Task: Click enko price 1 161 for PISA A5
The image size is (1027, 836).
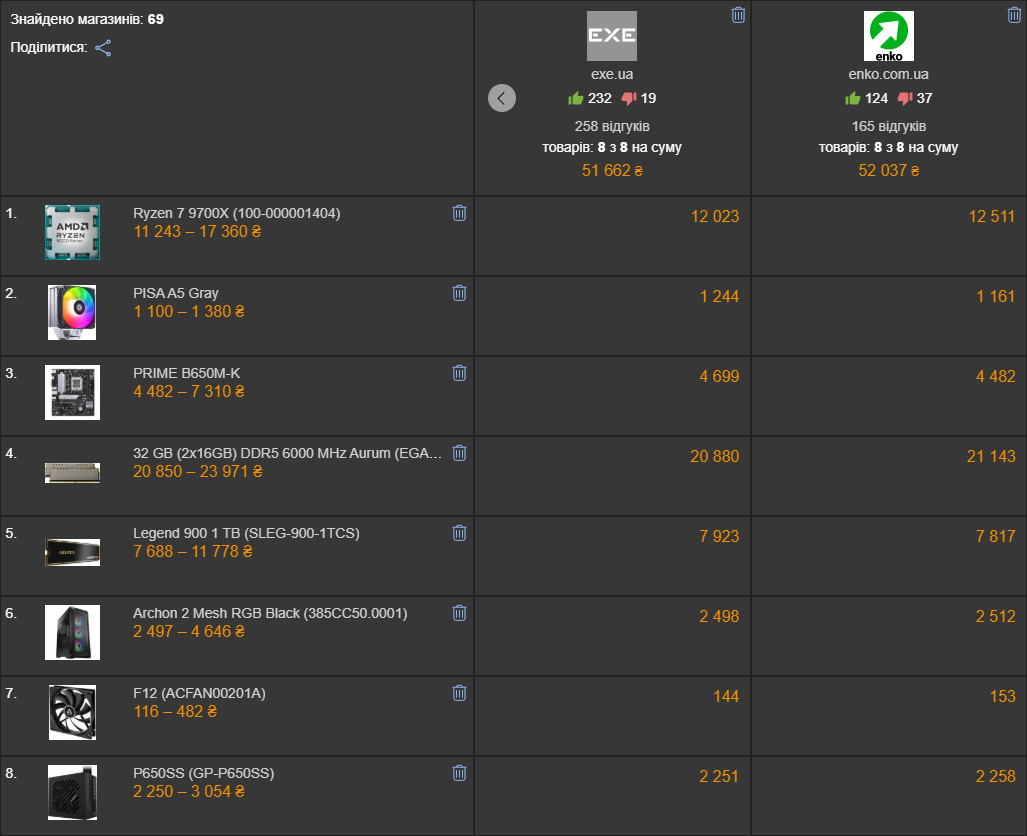Action: [996, 296]
